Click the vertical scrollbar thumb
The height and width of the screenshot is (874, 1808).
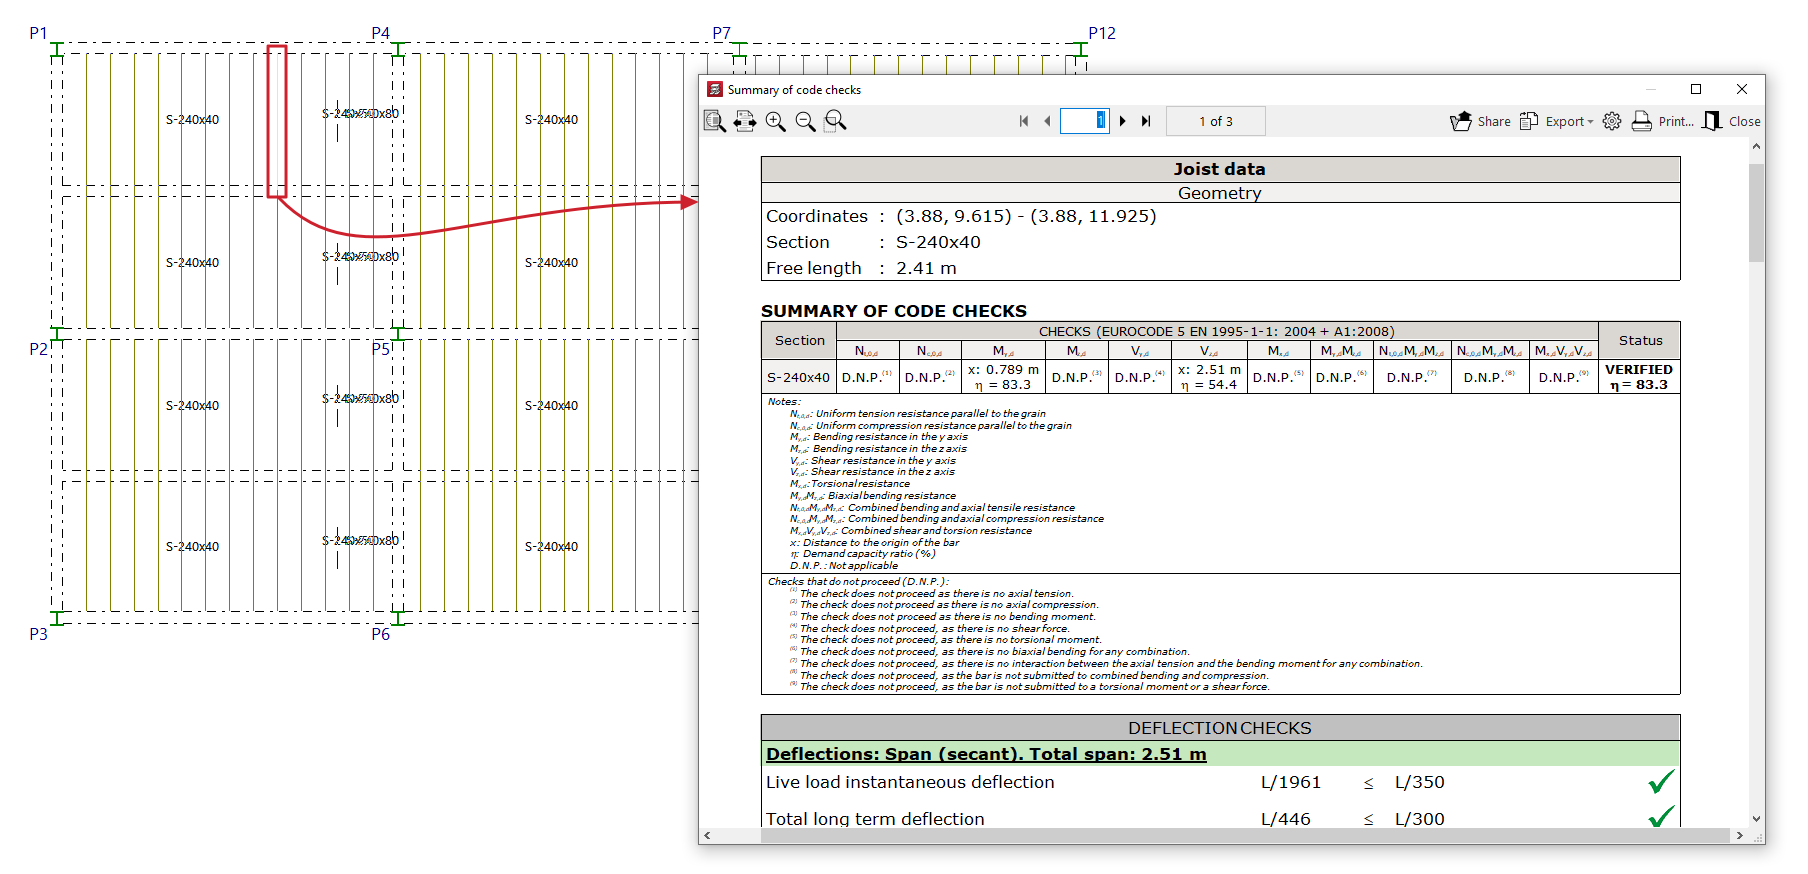point(1756,212)
